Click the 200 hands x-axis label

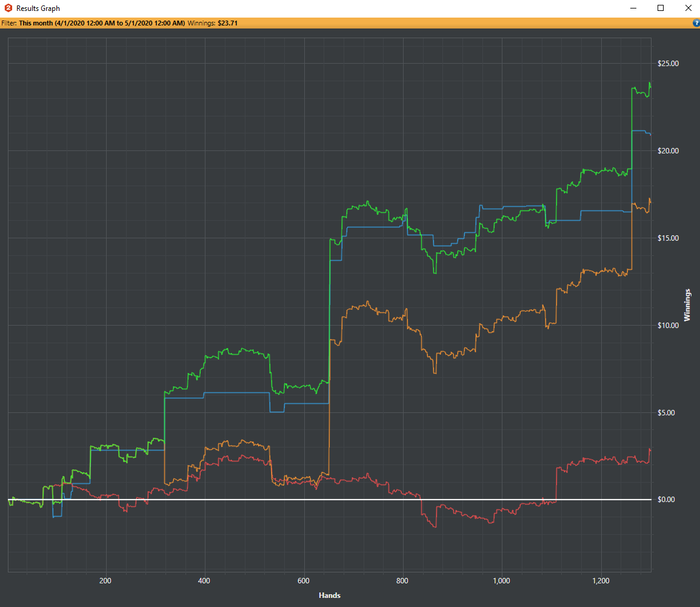pos(105,581)
